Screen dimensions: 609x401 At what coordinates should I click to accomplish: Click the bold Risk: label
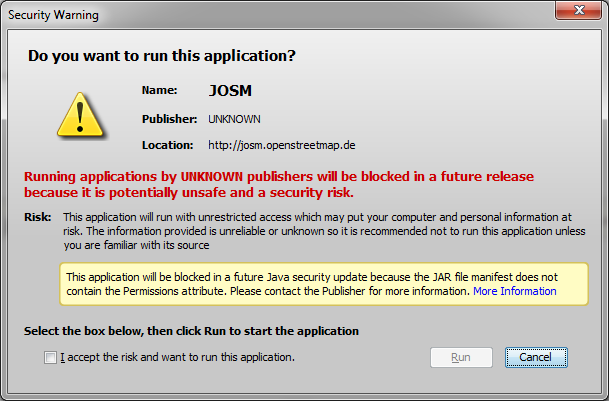click(38, 217)
